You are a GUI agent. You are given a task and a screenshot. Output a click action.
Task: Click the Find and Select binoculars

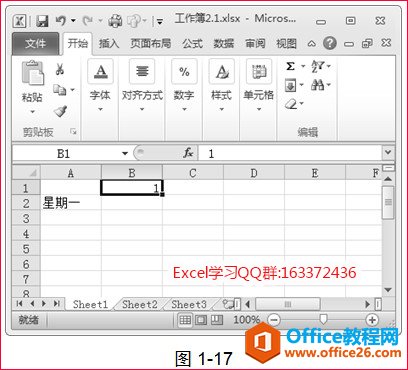[x=318, y=85]
